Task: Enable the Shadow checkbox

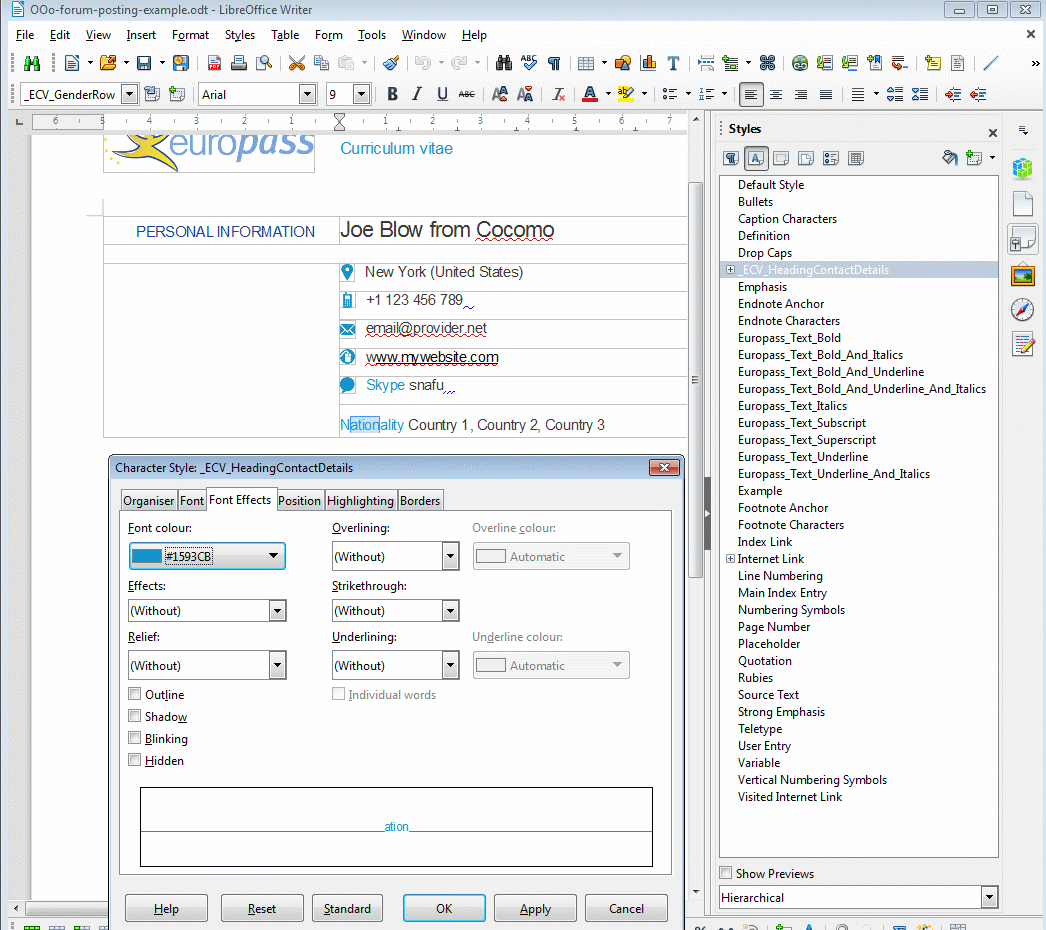Action: tap(135, 716)
